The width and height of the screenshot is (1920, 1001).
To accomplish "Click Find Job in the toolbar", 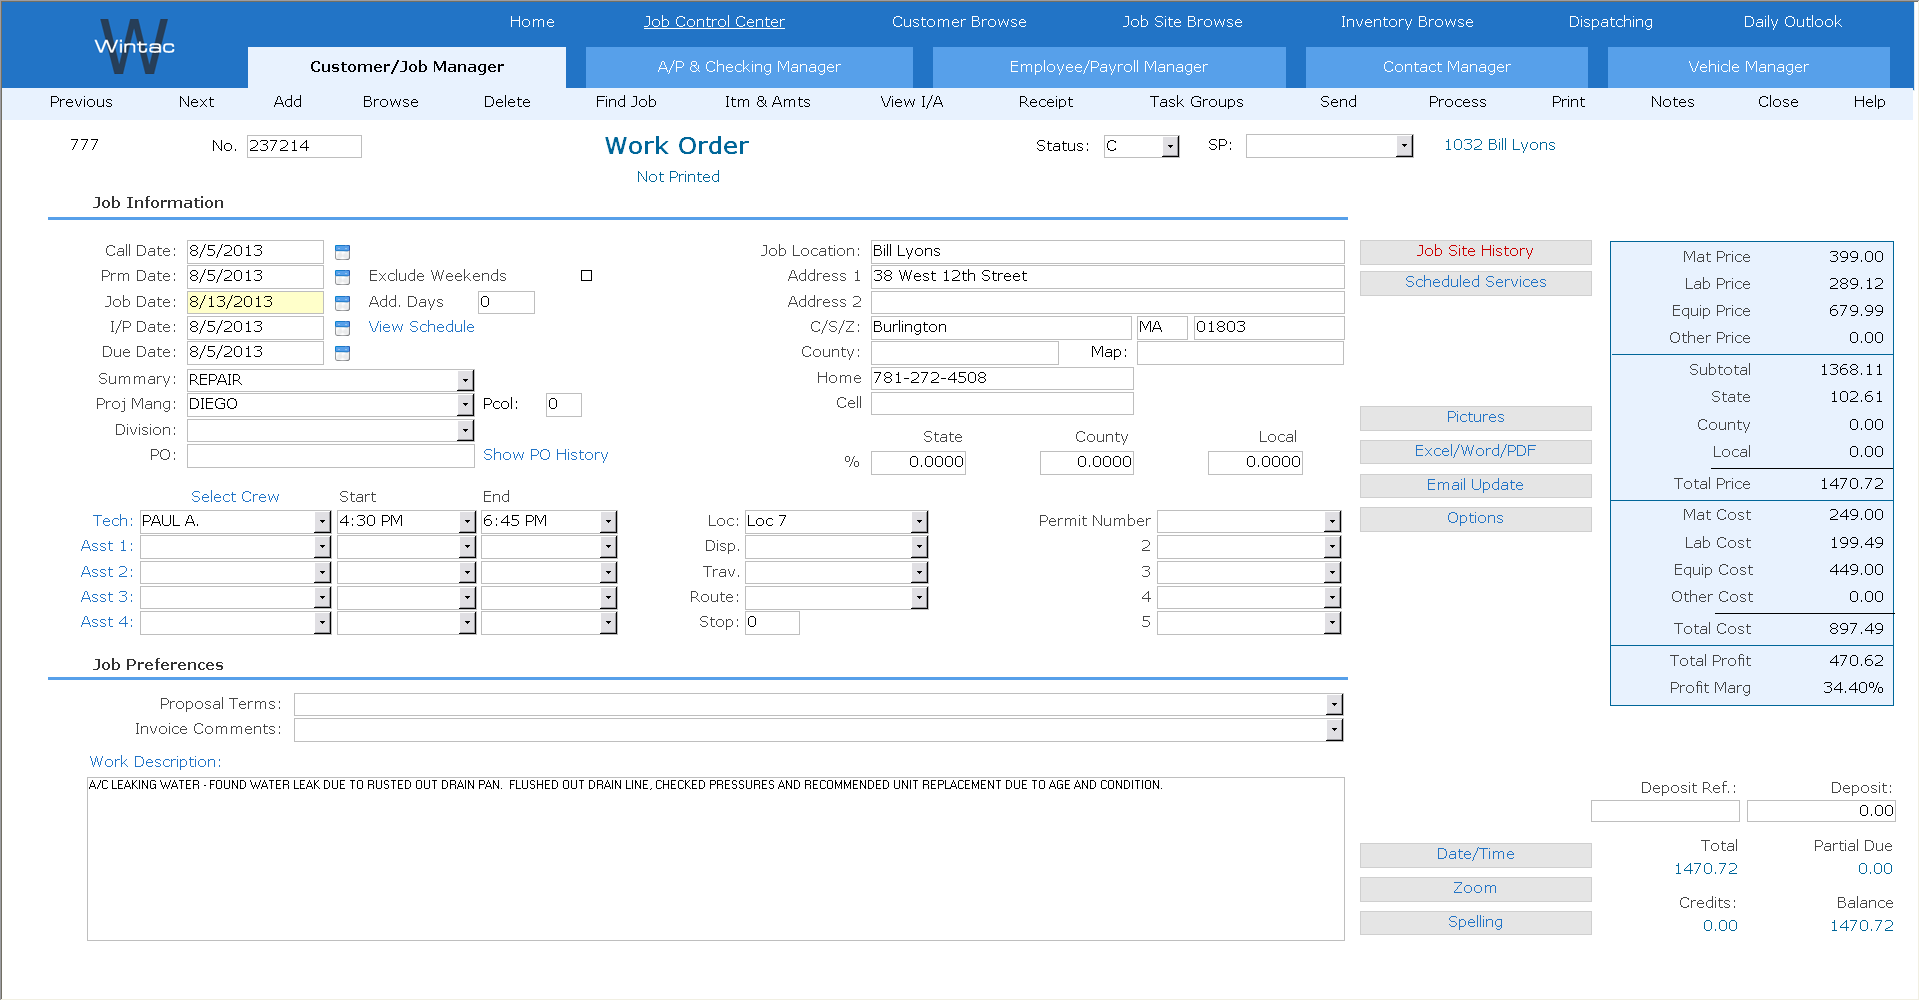I will (x=626, y=102).
